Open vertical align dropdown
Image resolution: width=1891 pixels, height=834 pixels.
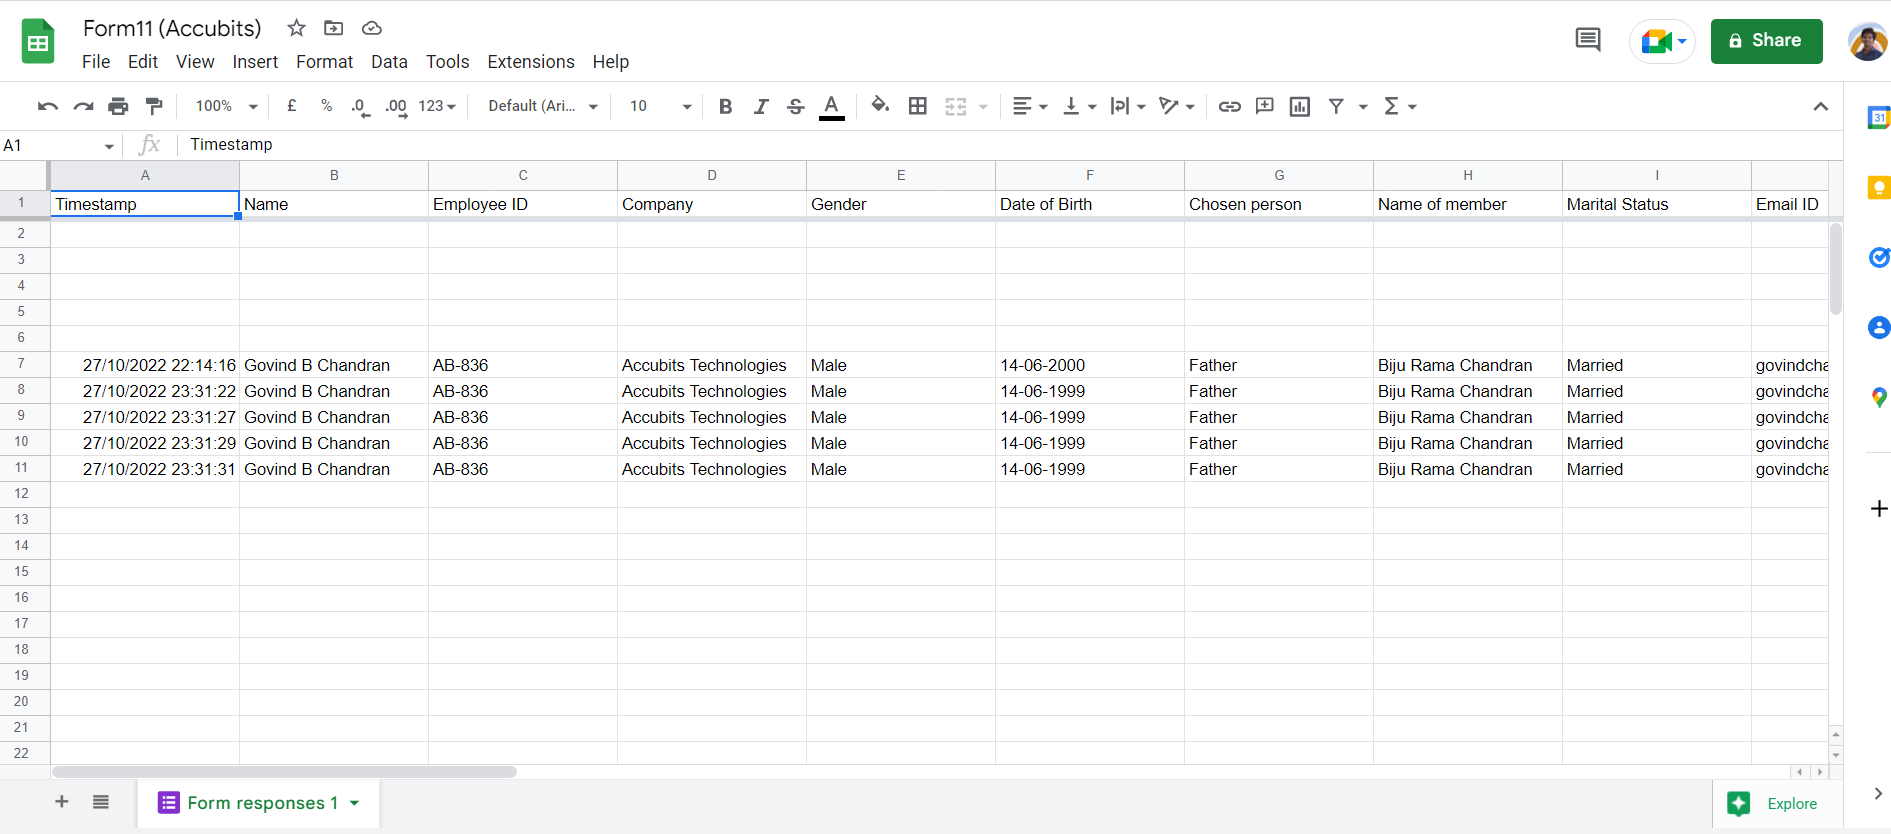[x=1080, y=106]
